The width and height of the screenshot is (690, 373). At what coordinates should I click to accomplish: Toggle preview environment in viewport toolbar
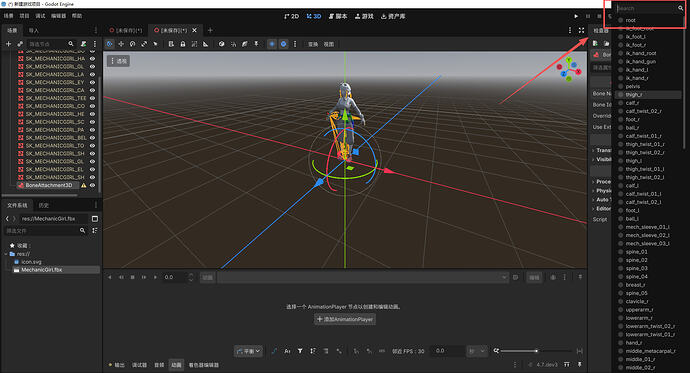tap(283, 44)
